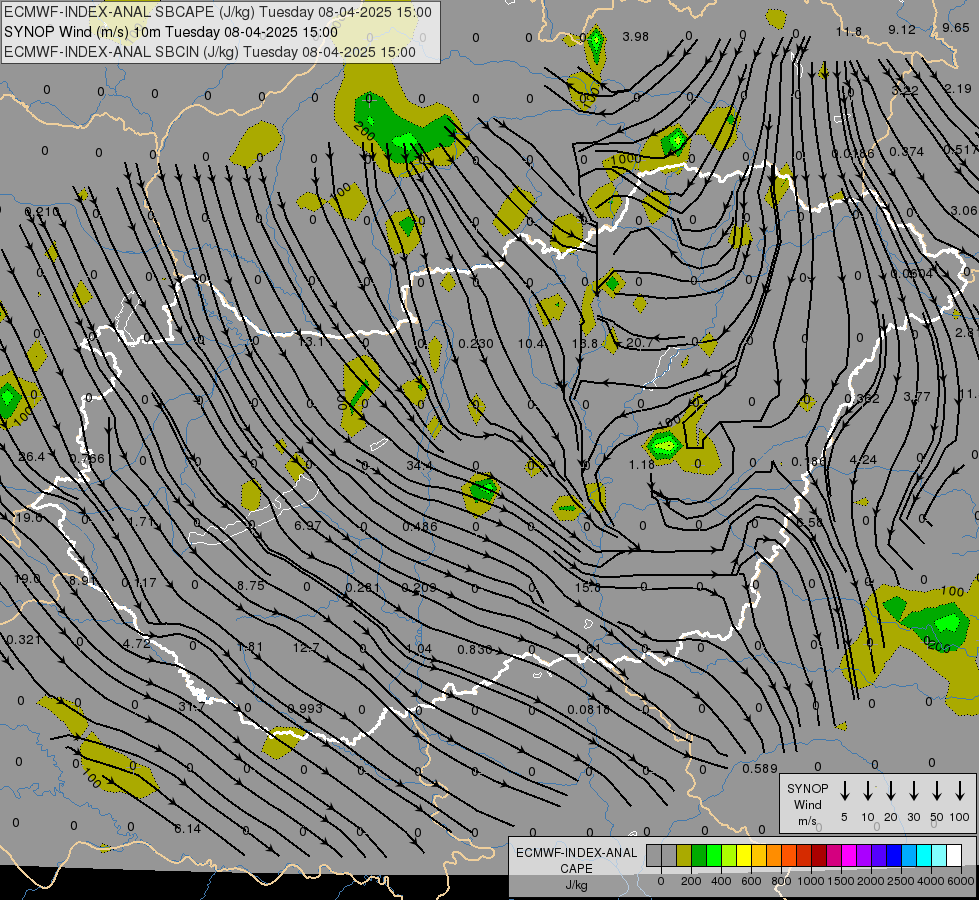Pick the bright green CAPE legend swatch
The image size is (979, 900).
714,855
